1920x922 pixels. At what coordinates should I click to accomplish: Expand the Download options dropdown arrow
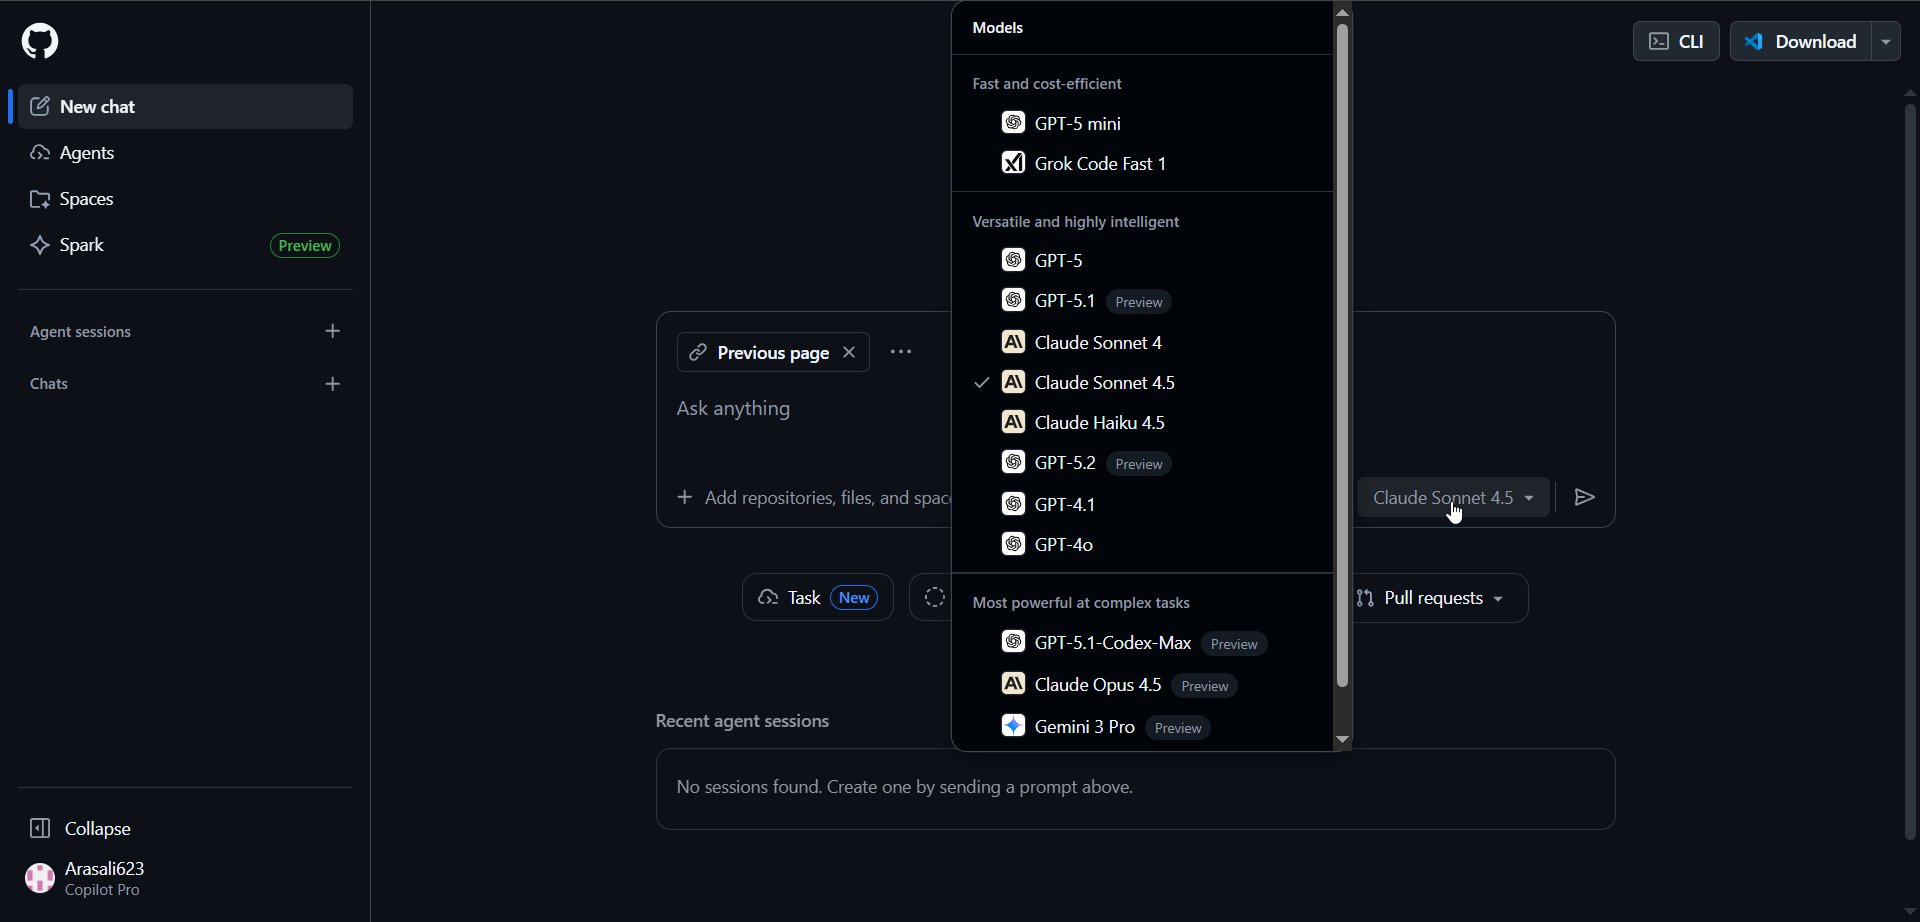(1886, 41)
